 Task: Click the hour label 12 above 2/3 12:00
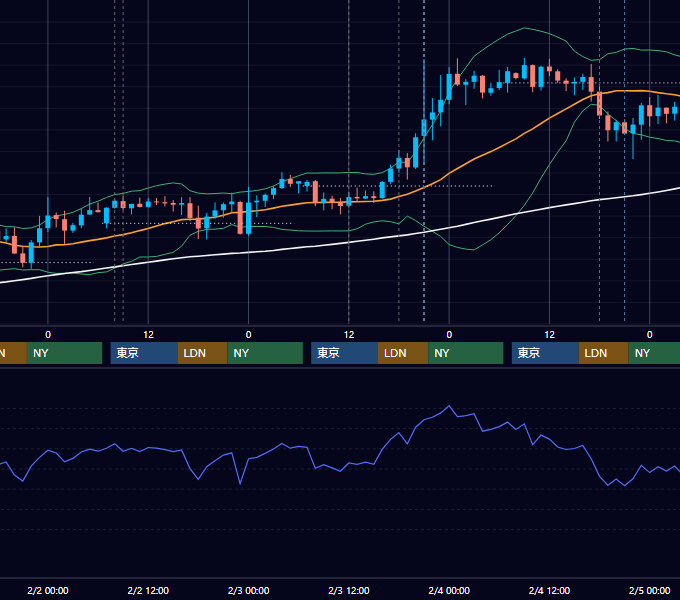pyautogui.click(x=349, y=335)
